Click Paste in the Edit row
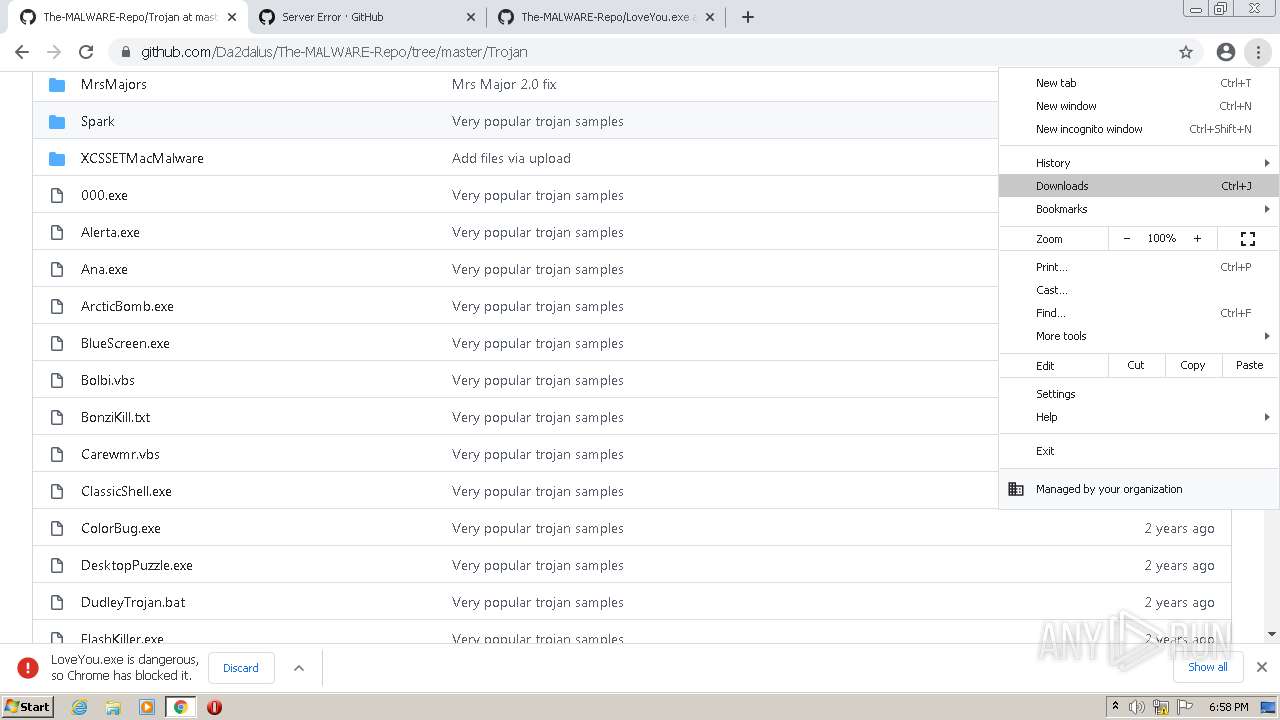The height and width of the screenshot is (720, 1280). click(x=1250, y=365)
